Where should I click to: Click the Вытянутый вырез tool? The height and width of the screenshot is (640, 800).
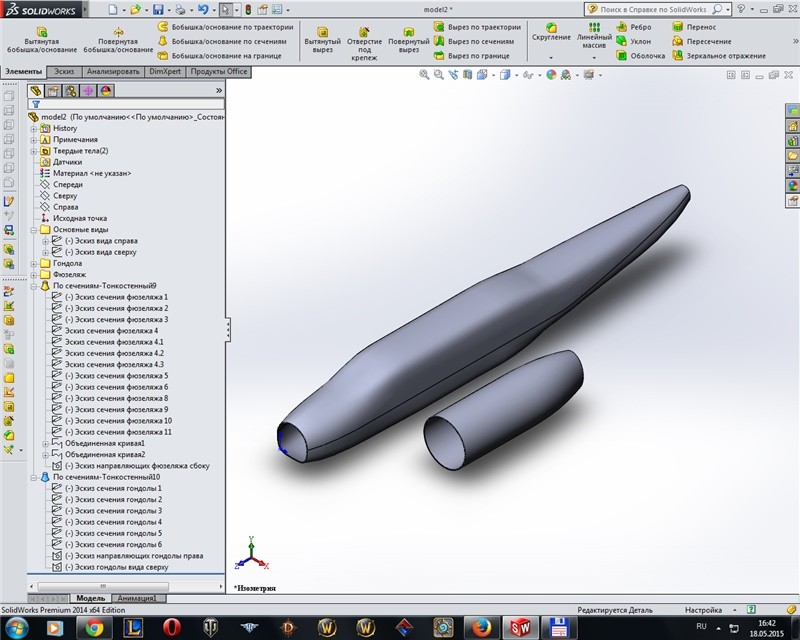[x=322, y=40]
